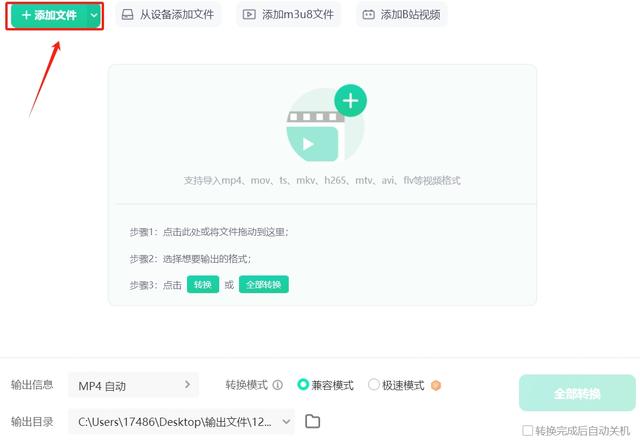The image size is (640, 444).
Task: Click the 转换 sample button in step 3
Action: click(x=203, y=284)
